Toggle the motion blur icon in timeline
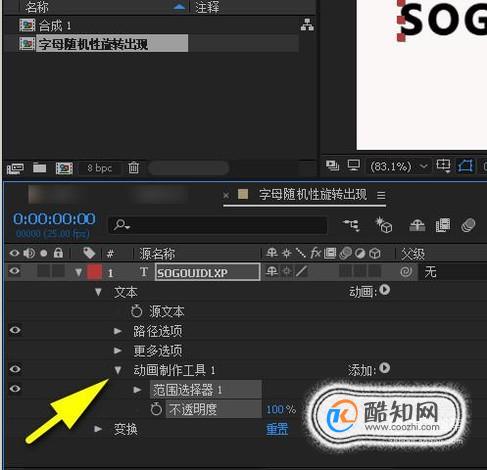 click(468, 225)
